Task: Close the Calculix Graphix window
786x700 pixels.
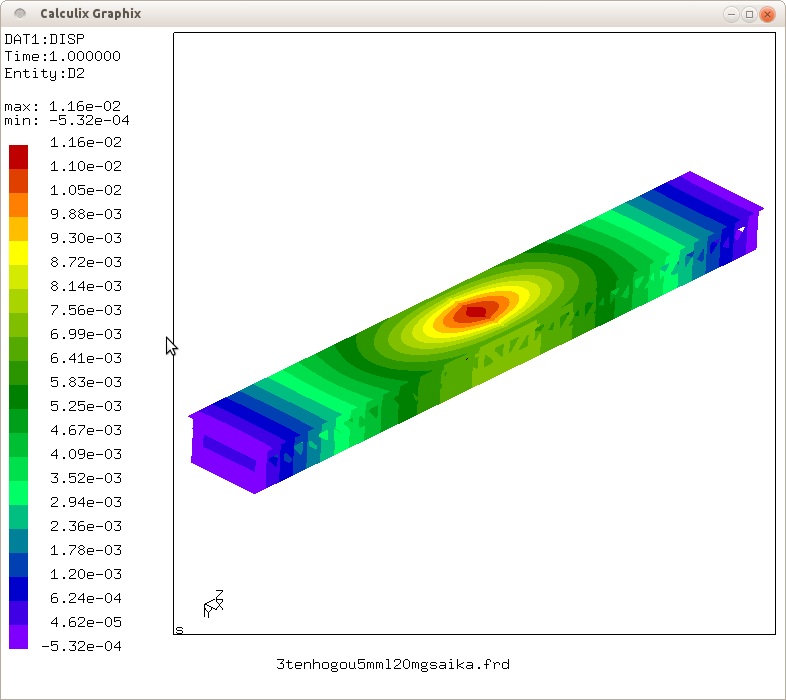Action: [x=767, y=14]
